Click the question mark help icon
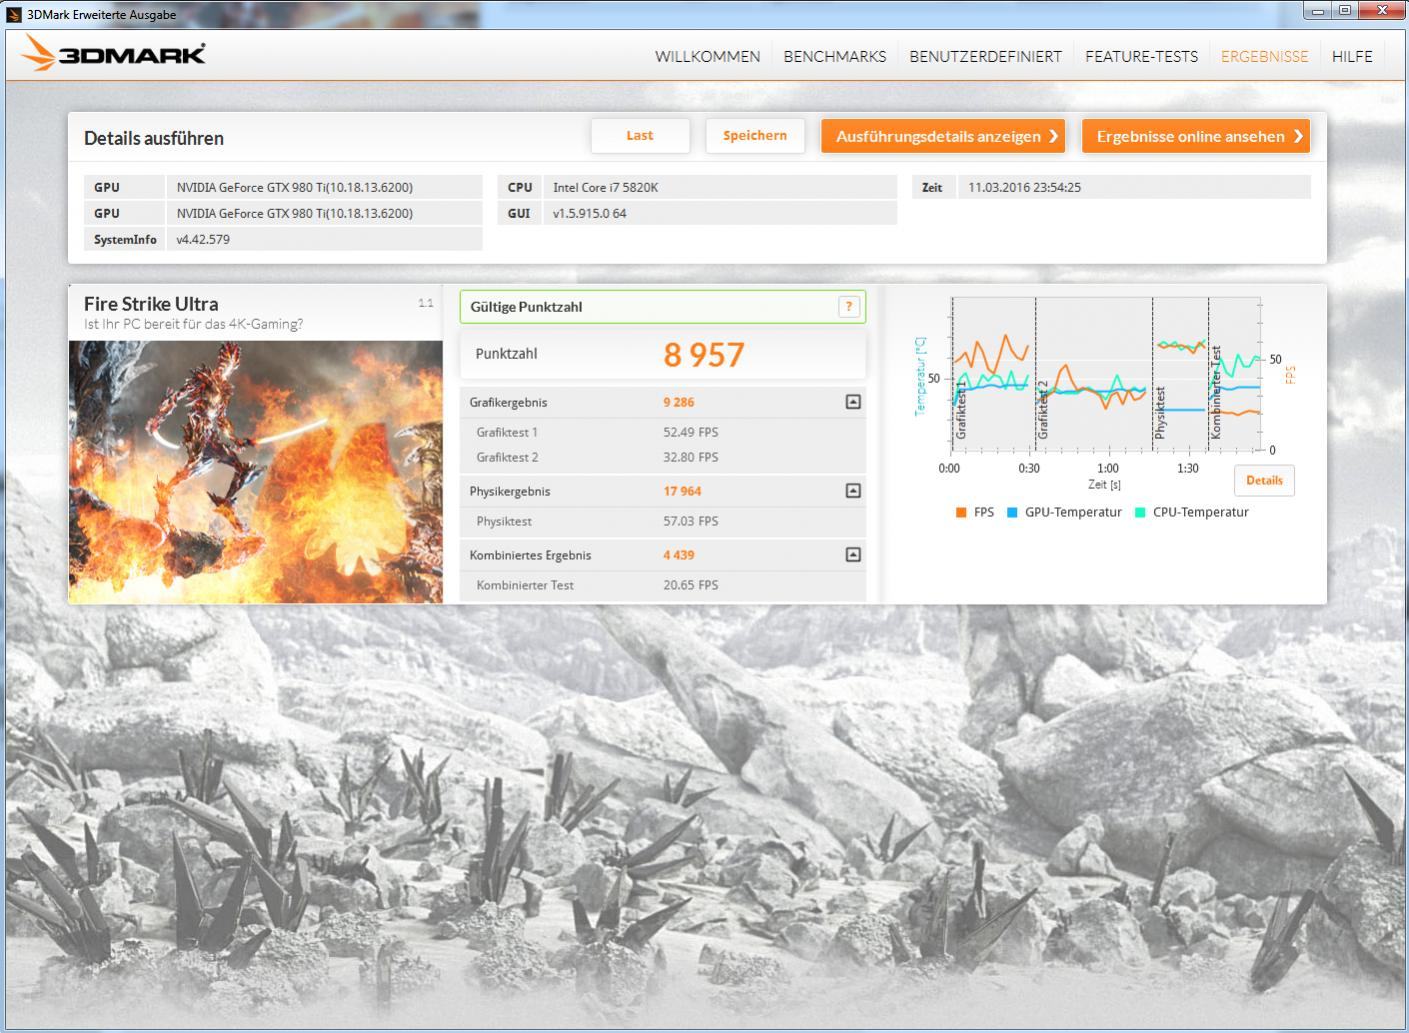Screen dimensions: 1409x1033 (x=848, y=307)
